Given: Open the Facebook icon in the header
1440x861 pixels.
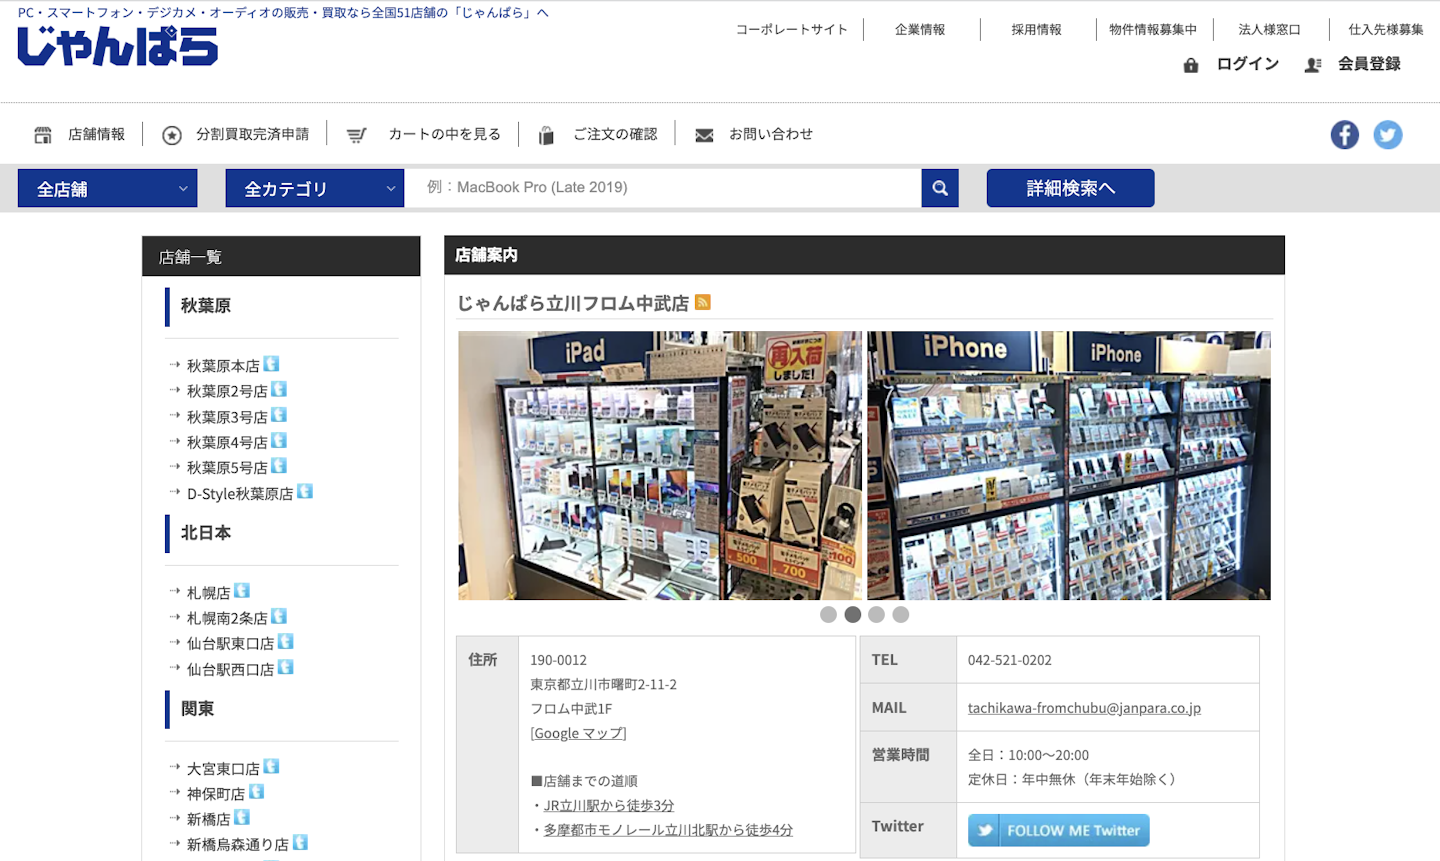Looking at the screenshot, I should 1344,134.
